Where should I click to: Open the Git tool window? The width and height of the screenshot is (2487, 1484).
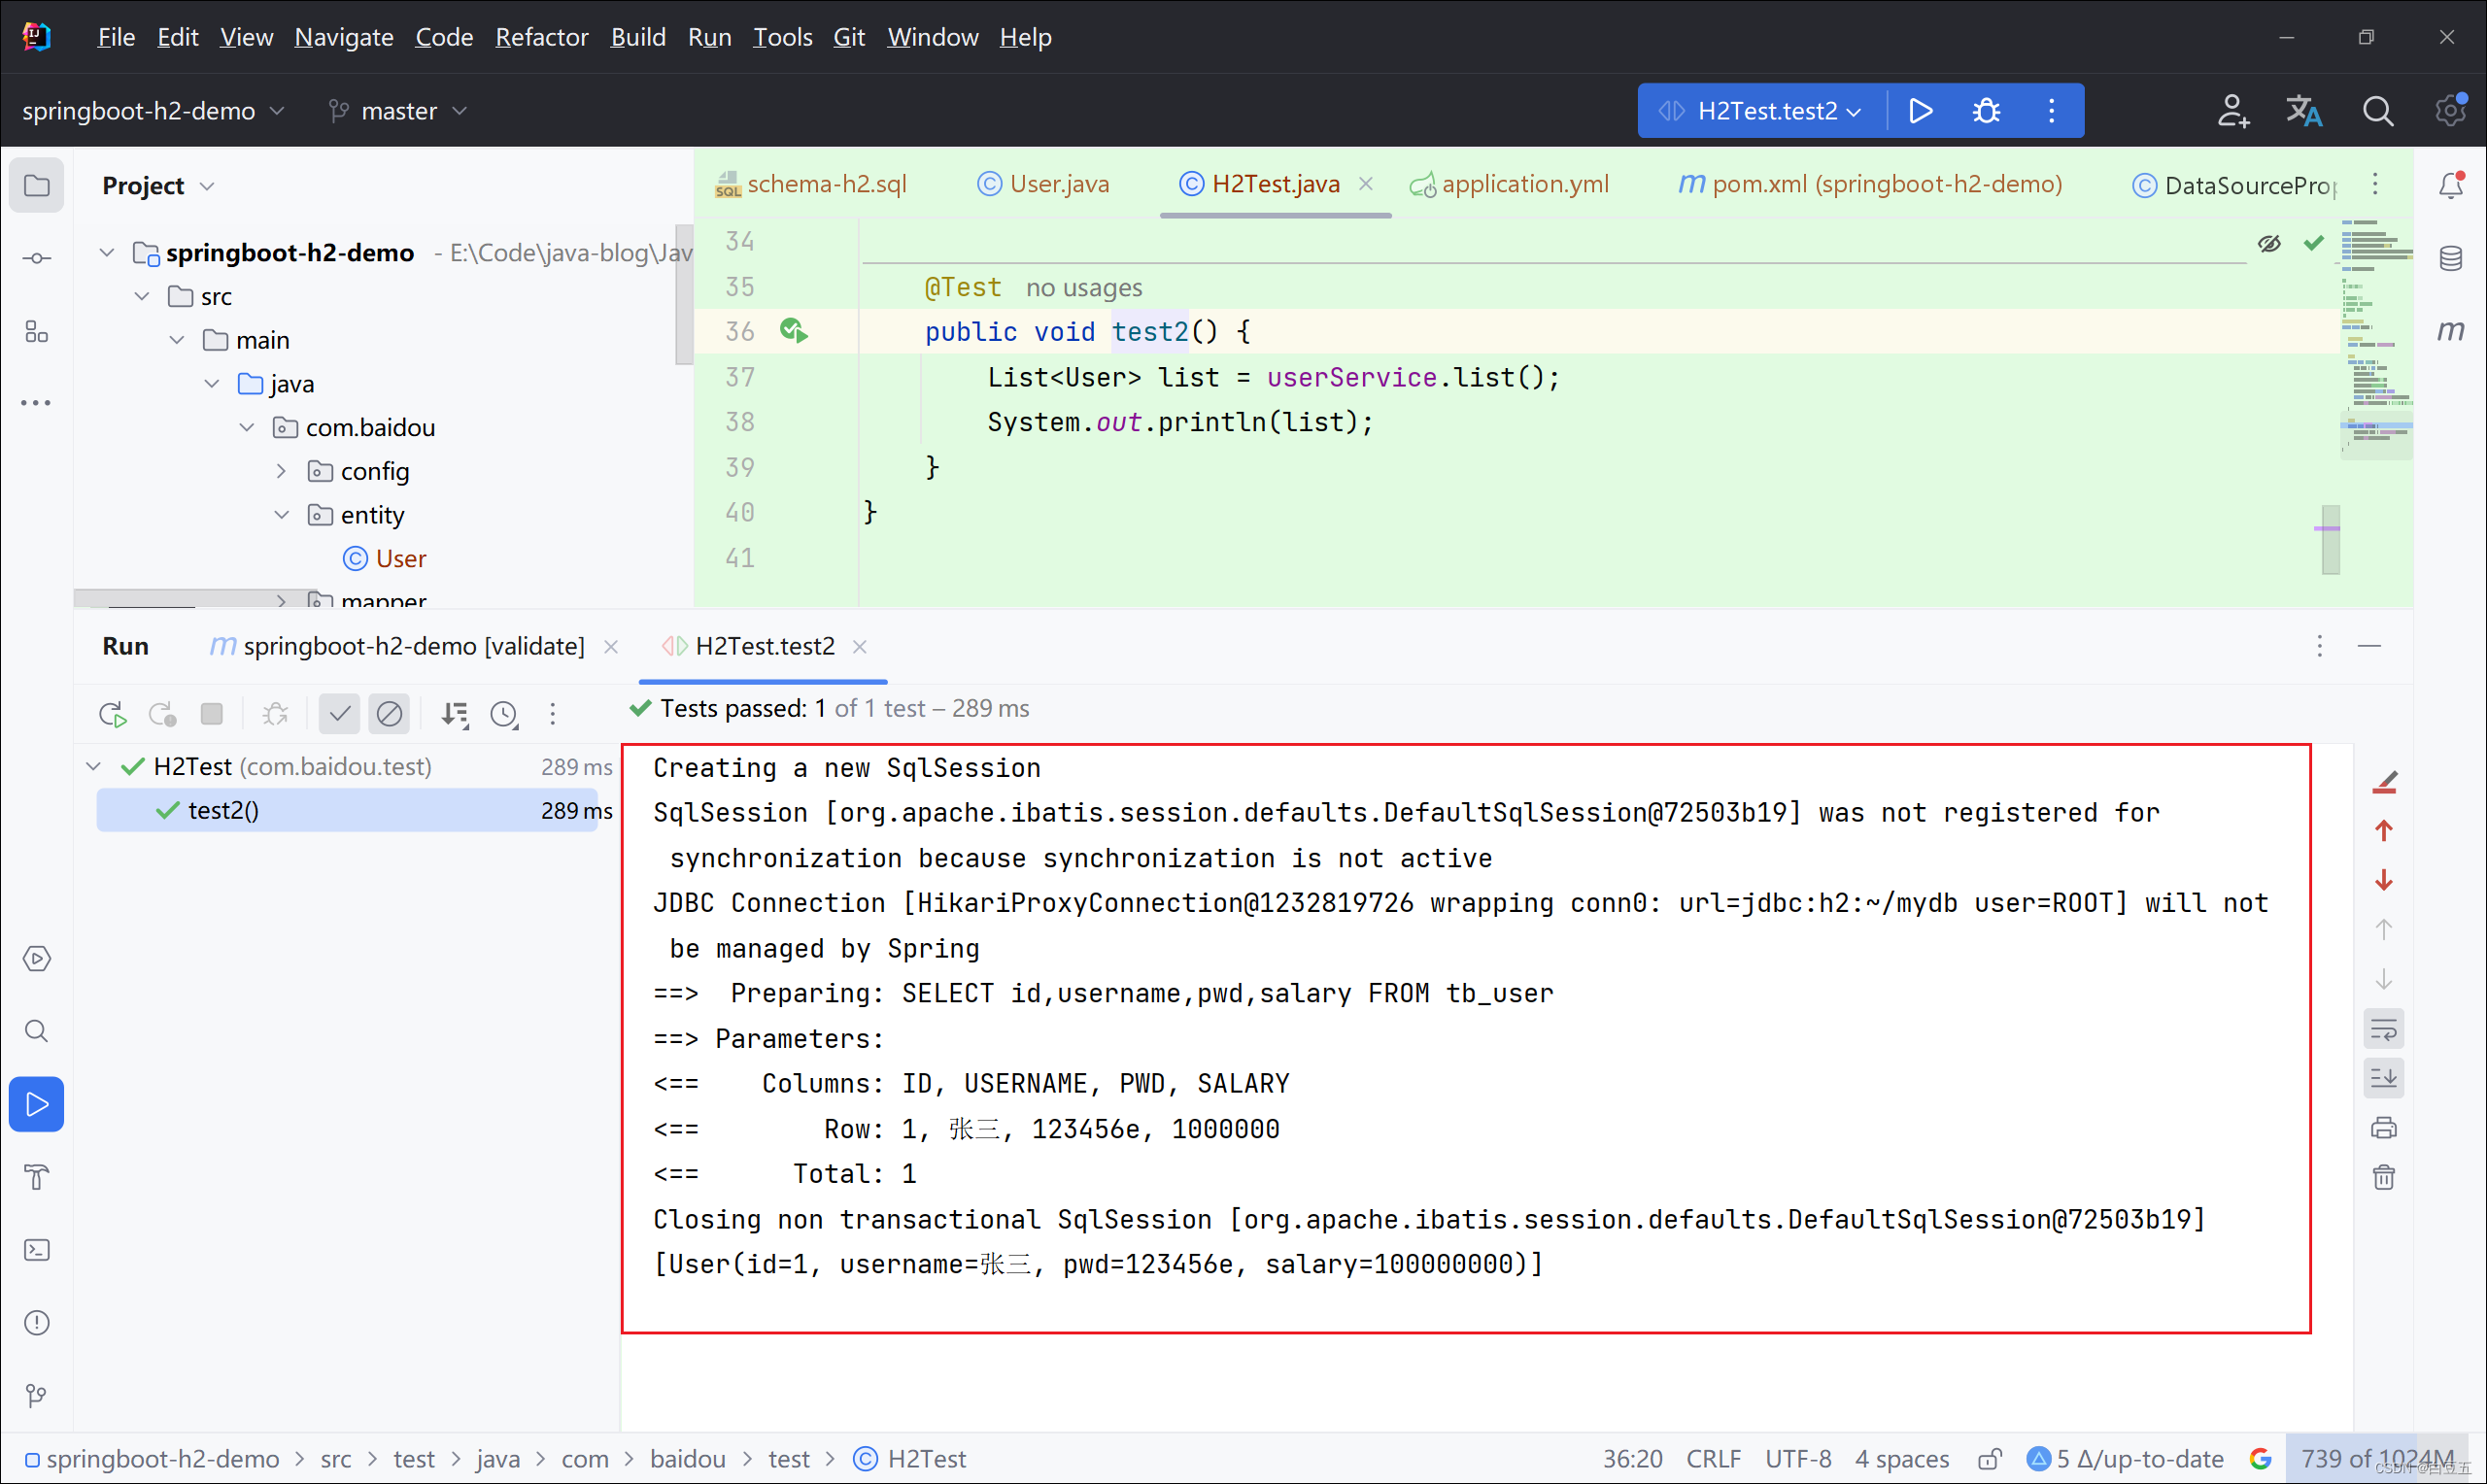pyautogui.click(x=36, y=1396)
